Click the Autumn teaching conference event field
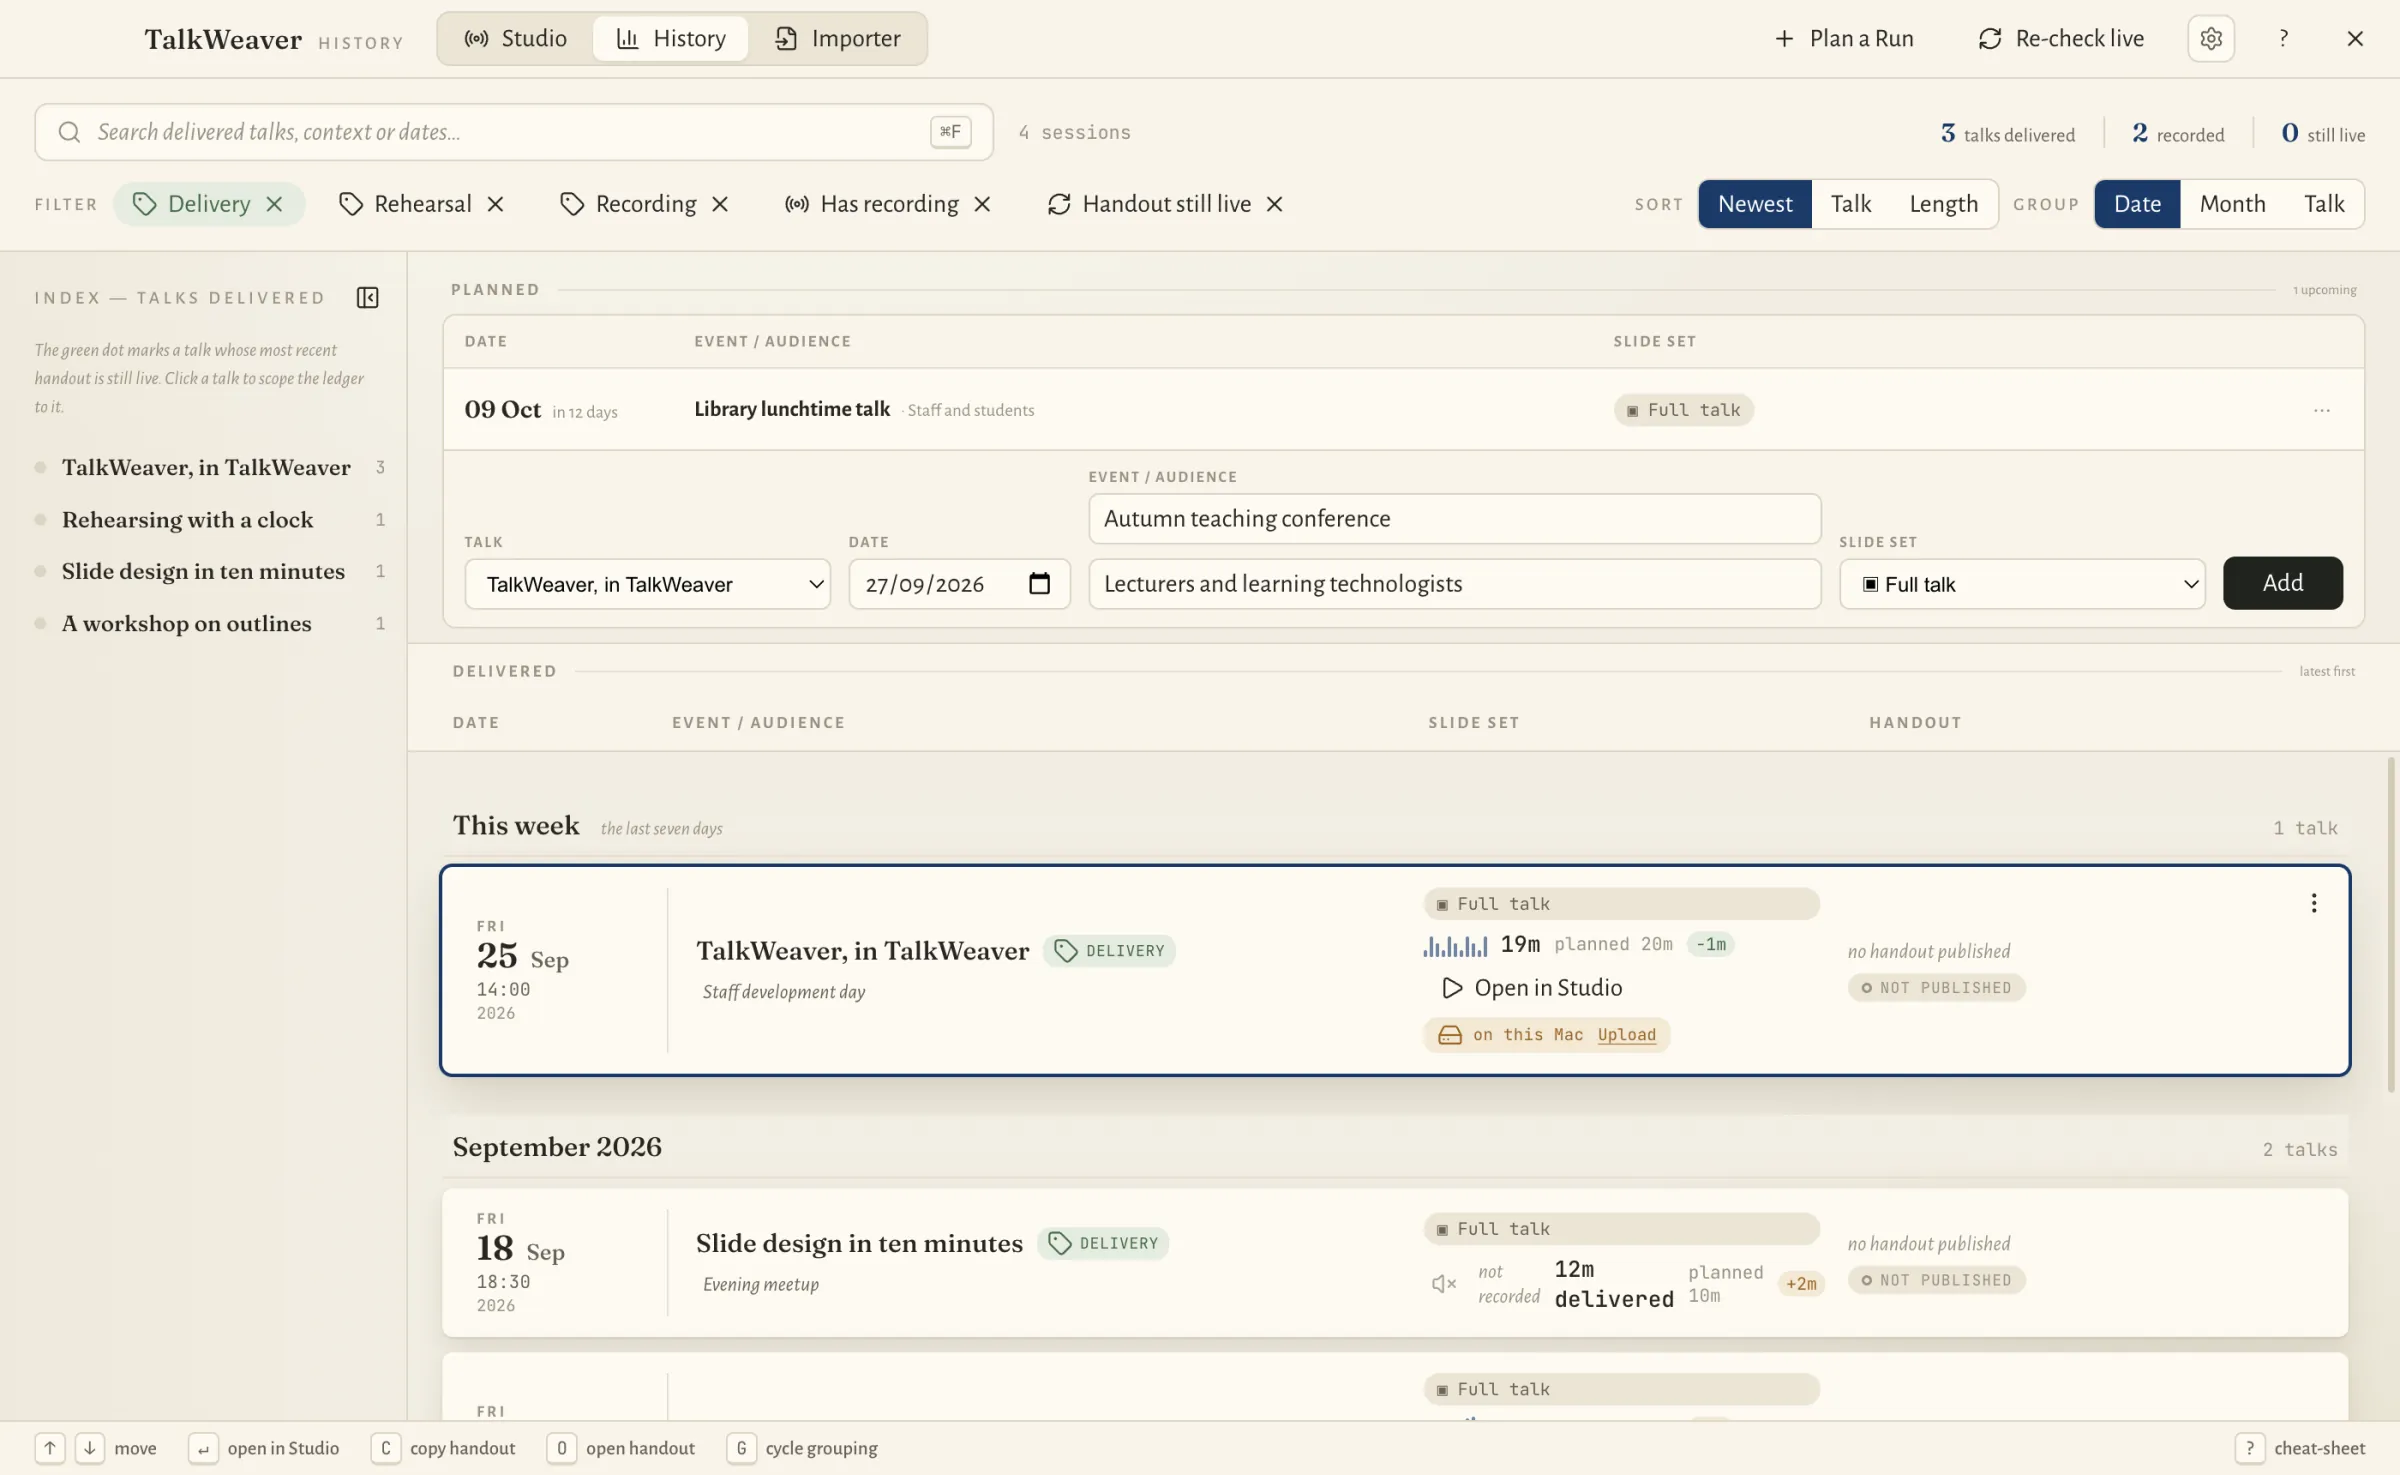This screenshot has width=2400, height=1475. (x=1454, y=518)
